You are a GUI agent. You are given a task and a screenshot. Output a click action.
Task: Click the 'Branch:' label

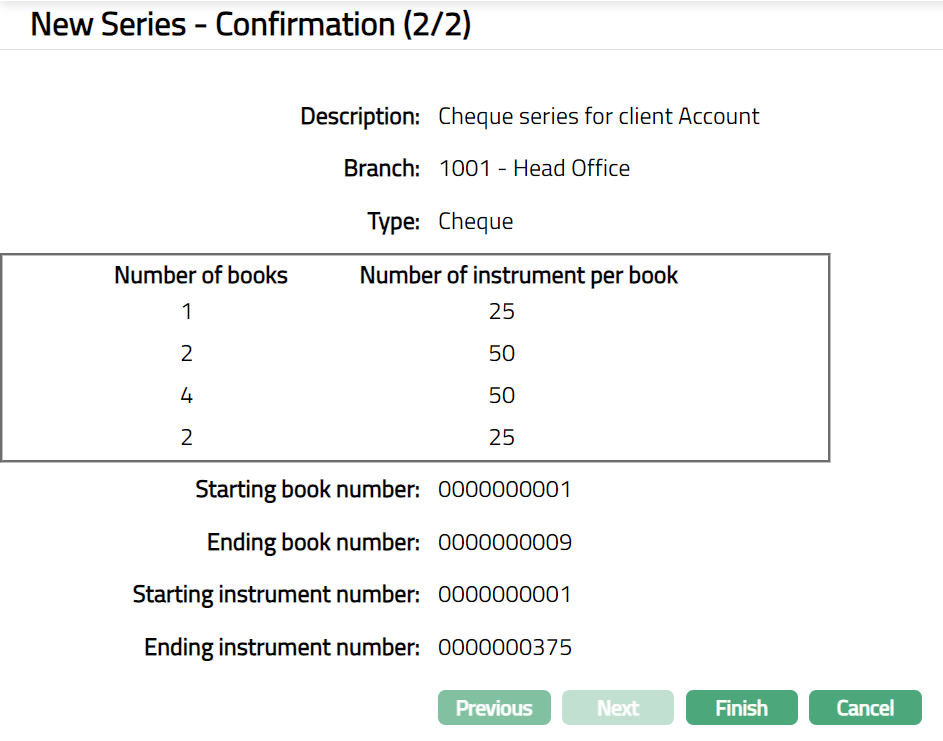[x=381, y=168]
